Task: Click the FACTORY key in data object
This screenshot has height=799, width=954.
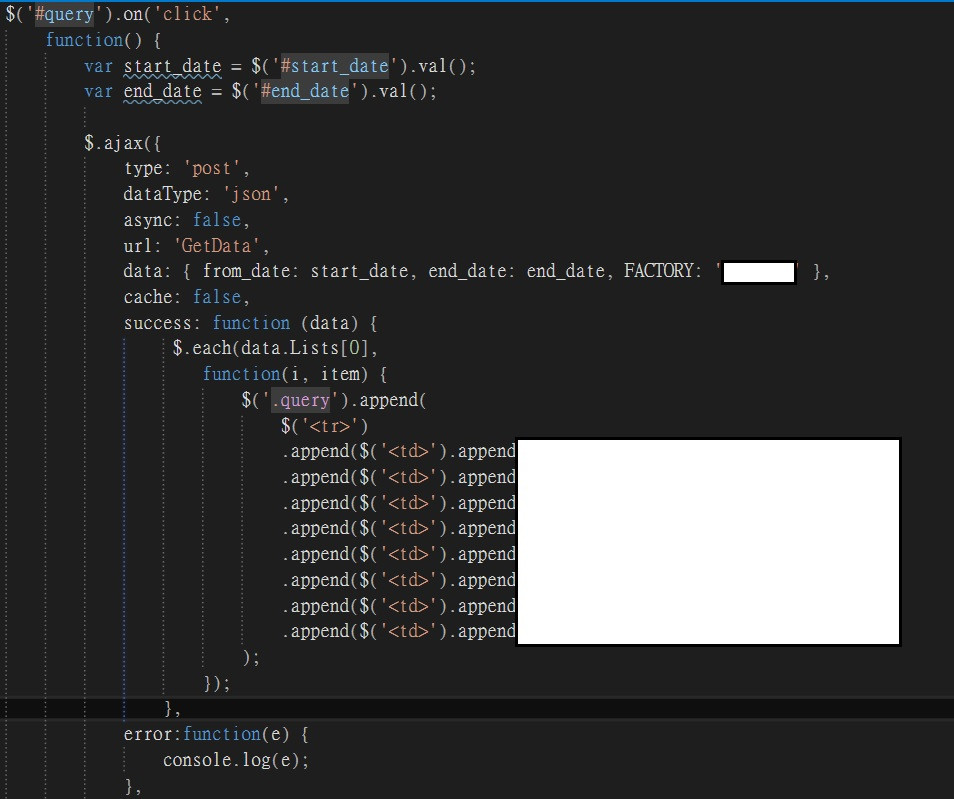Action: 658,271
